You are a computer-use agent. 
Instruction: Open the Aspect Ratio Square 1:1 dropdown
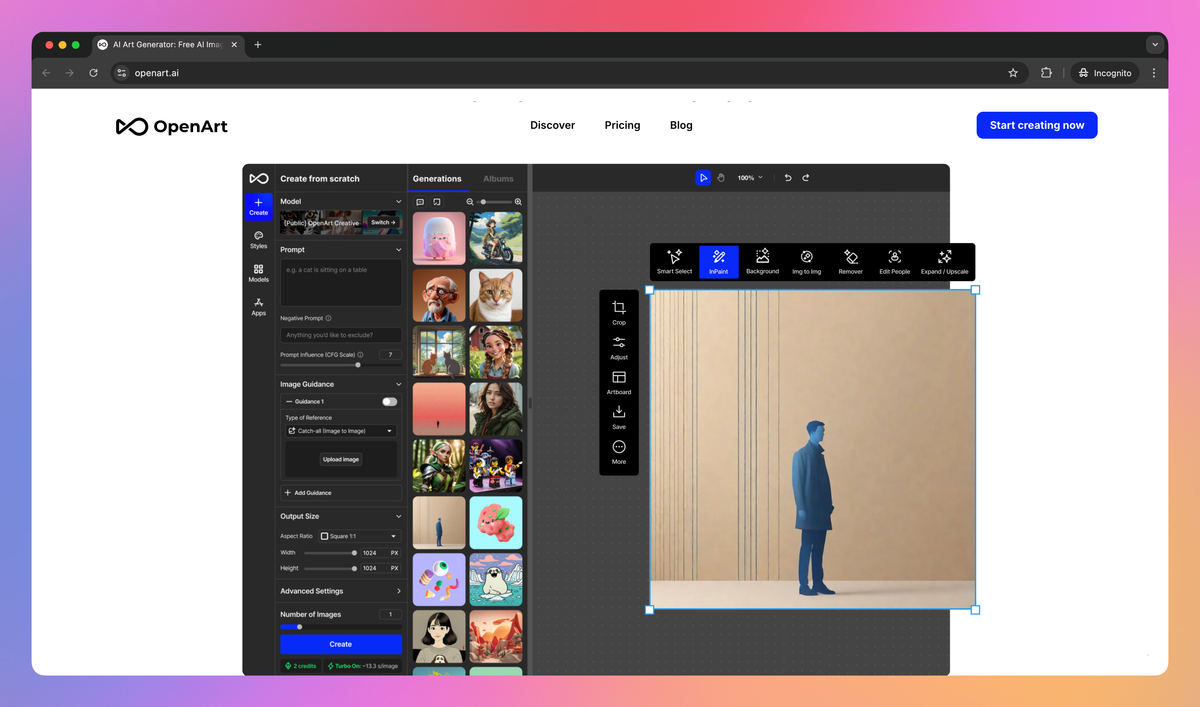pyautogui.click(x=358, y=536)
